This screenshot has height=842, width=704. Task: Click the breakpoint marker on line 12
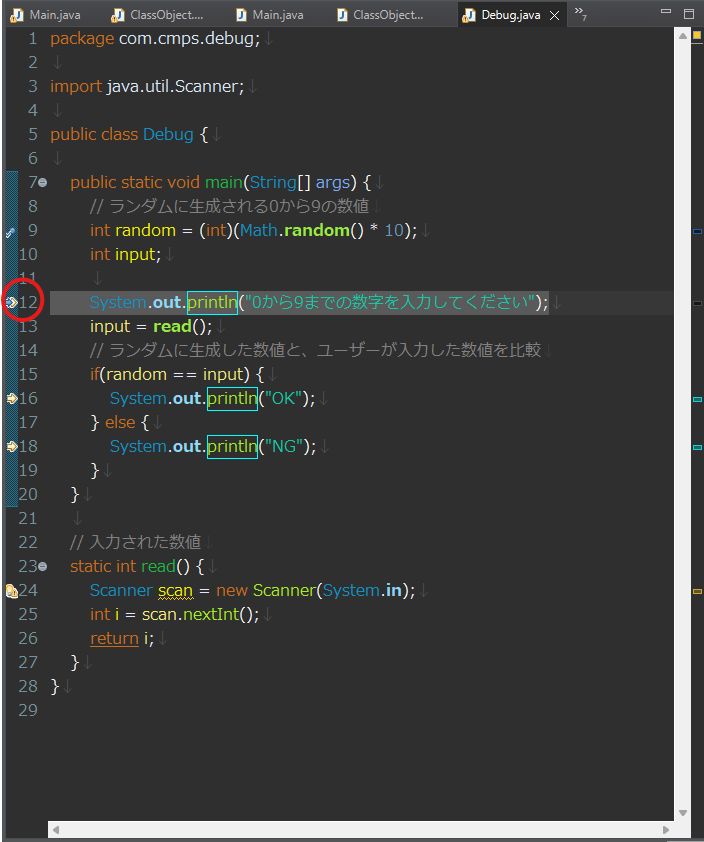click(11, 302)
